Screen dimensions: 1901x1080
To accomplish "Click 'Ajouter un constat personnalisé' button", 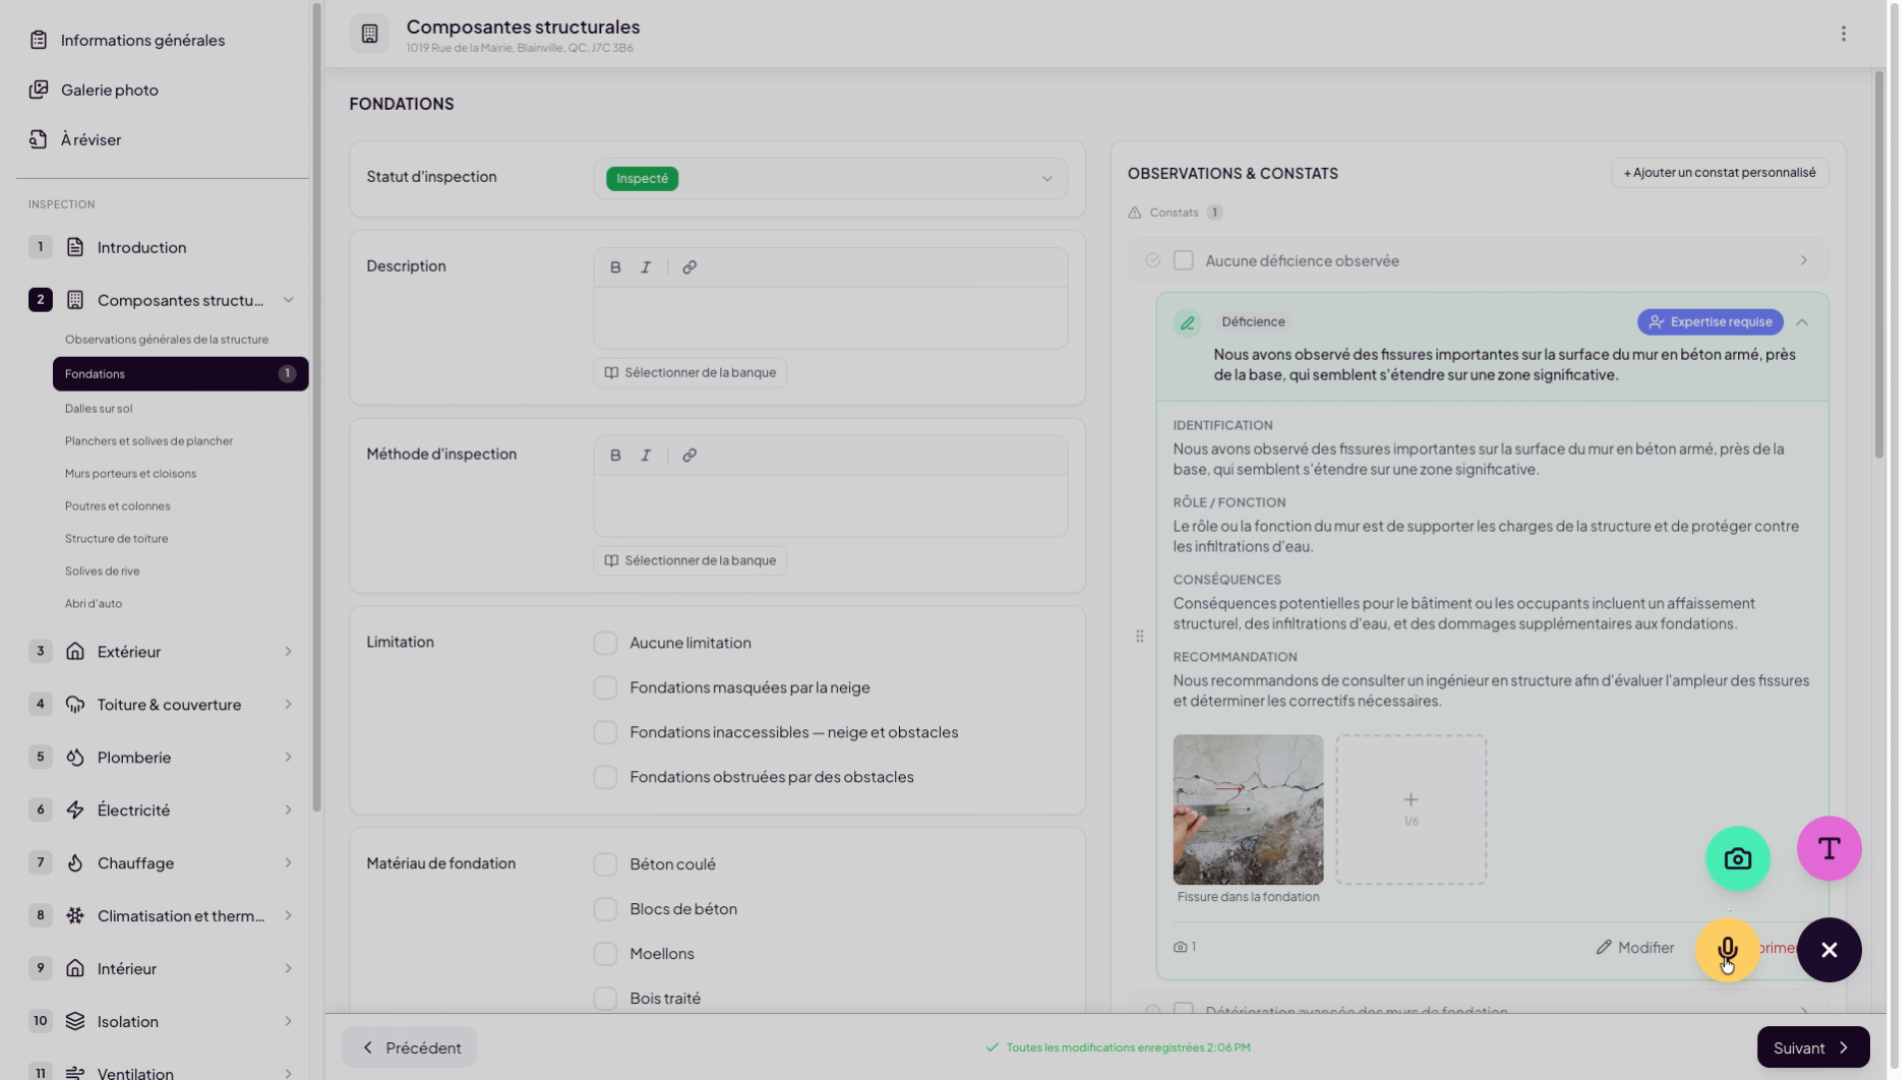I will coord(1718,173).
